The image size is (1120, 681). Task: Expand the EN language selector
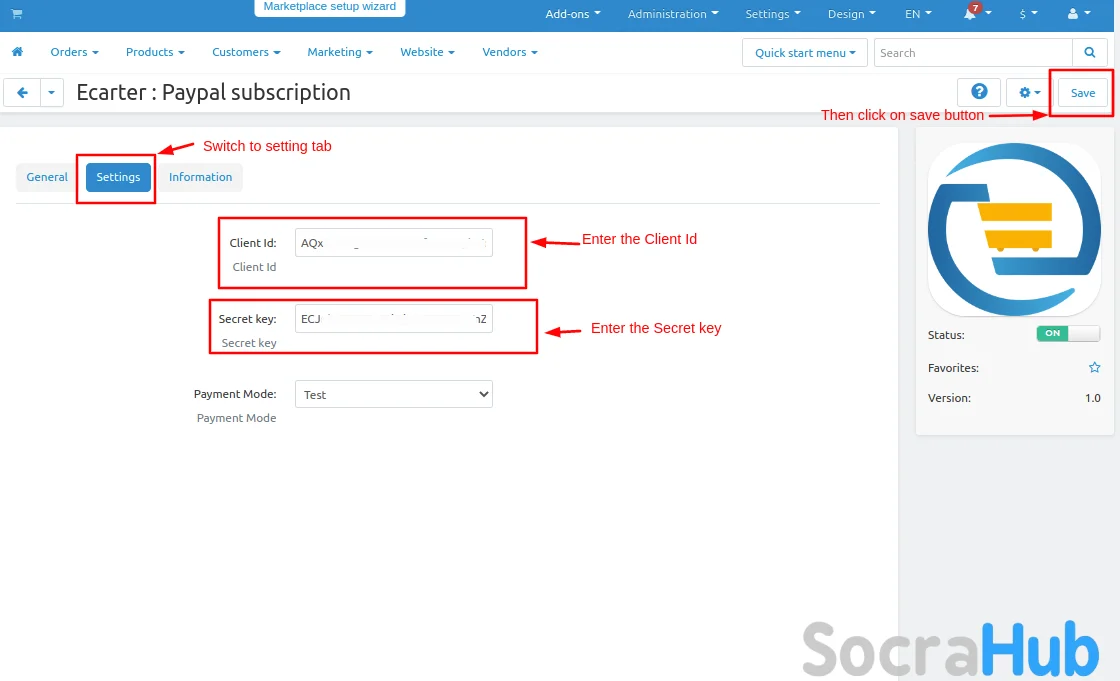[x=917, y=14]
